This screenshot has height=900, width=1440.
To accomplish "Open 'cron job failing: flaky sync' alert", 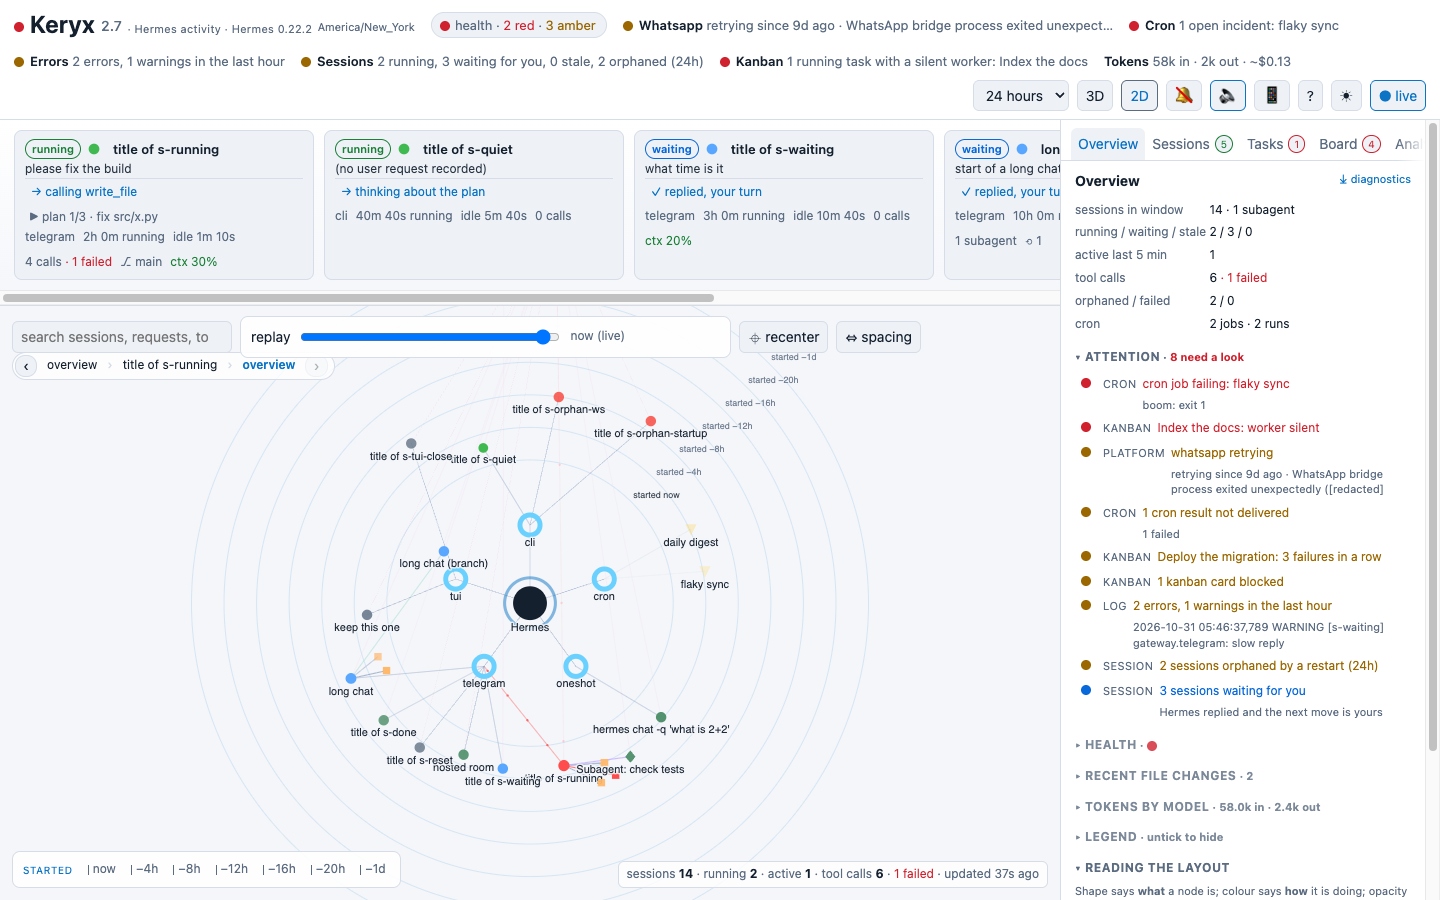I will tap(1216, 384).
